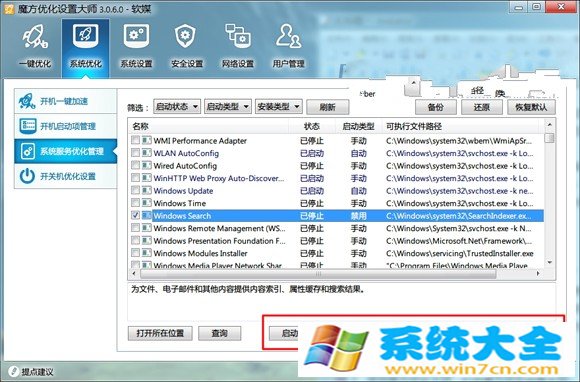
Task: Click service icon beside WLAN AutoConfig
Action: click(146, 153)
